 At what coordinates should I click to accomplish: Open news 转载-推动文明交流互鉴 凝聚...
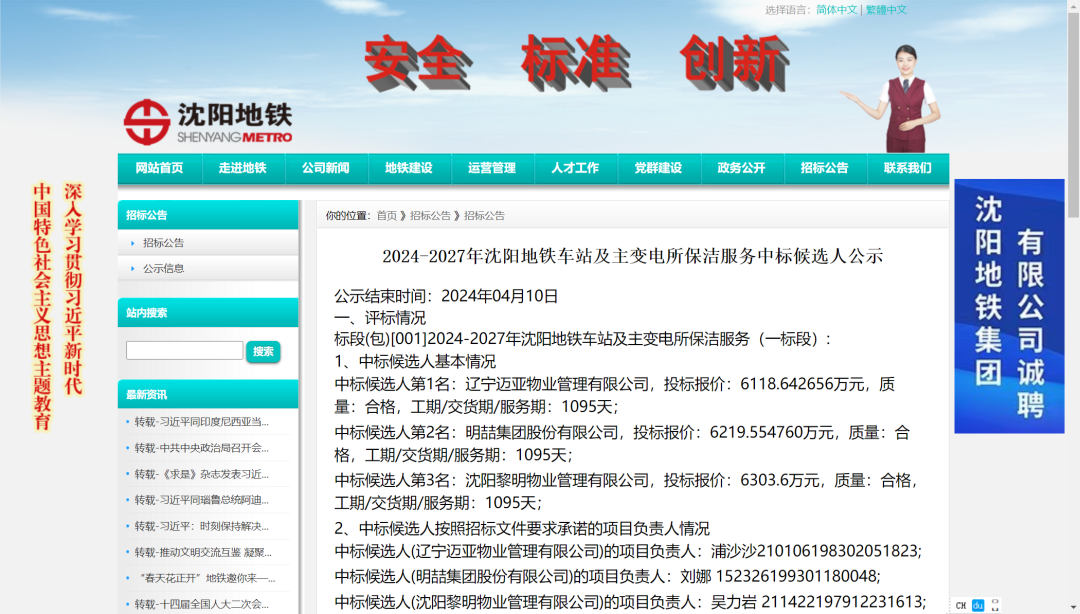tap(202, 552)
